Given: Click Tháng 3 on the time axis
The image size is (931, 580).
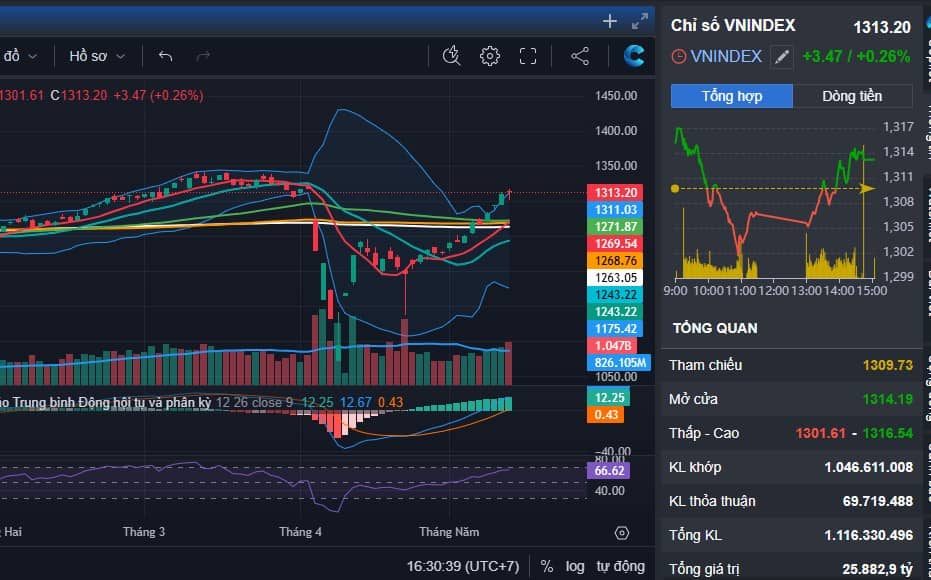Looking at the screenshot, I should [144, 531].
